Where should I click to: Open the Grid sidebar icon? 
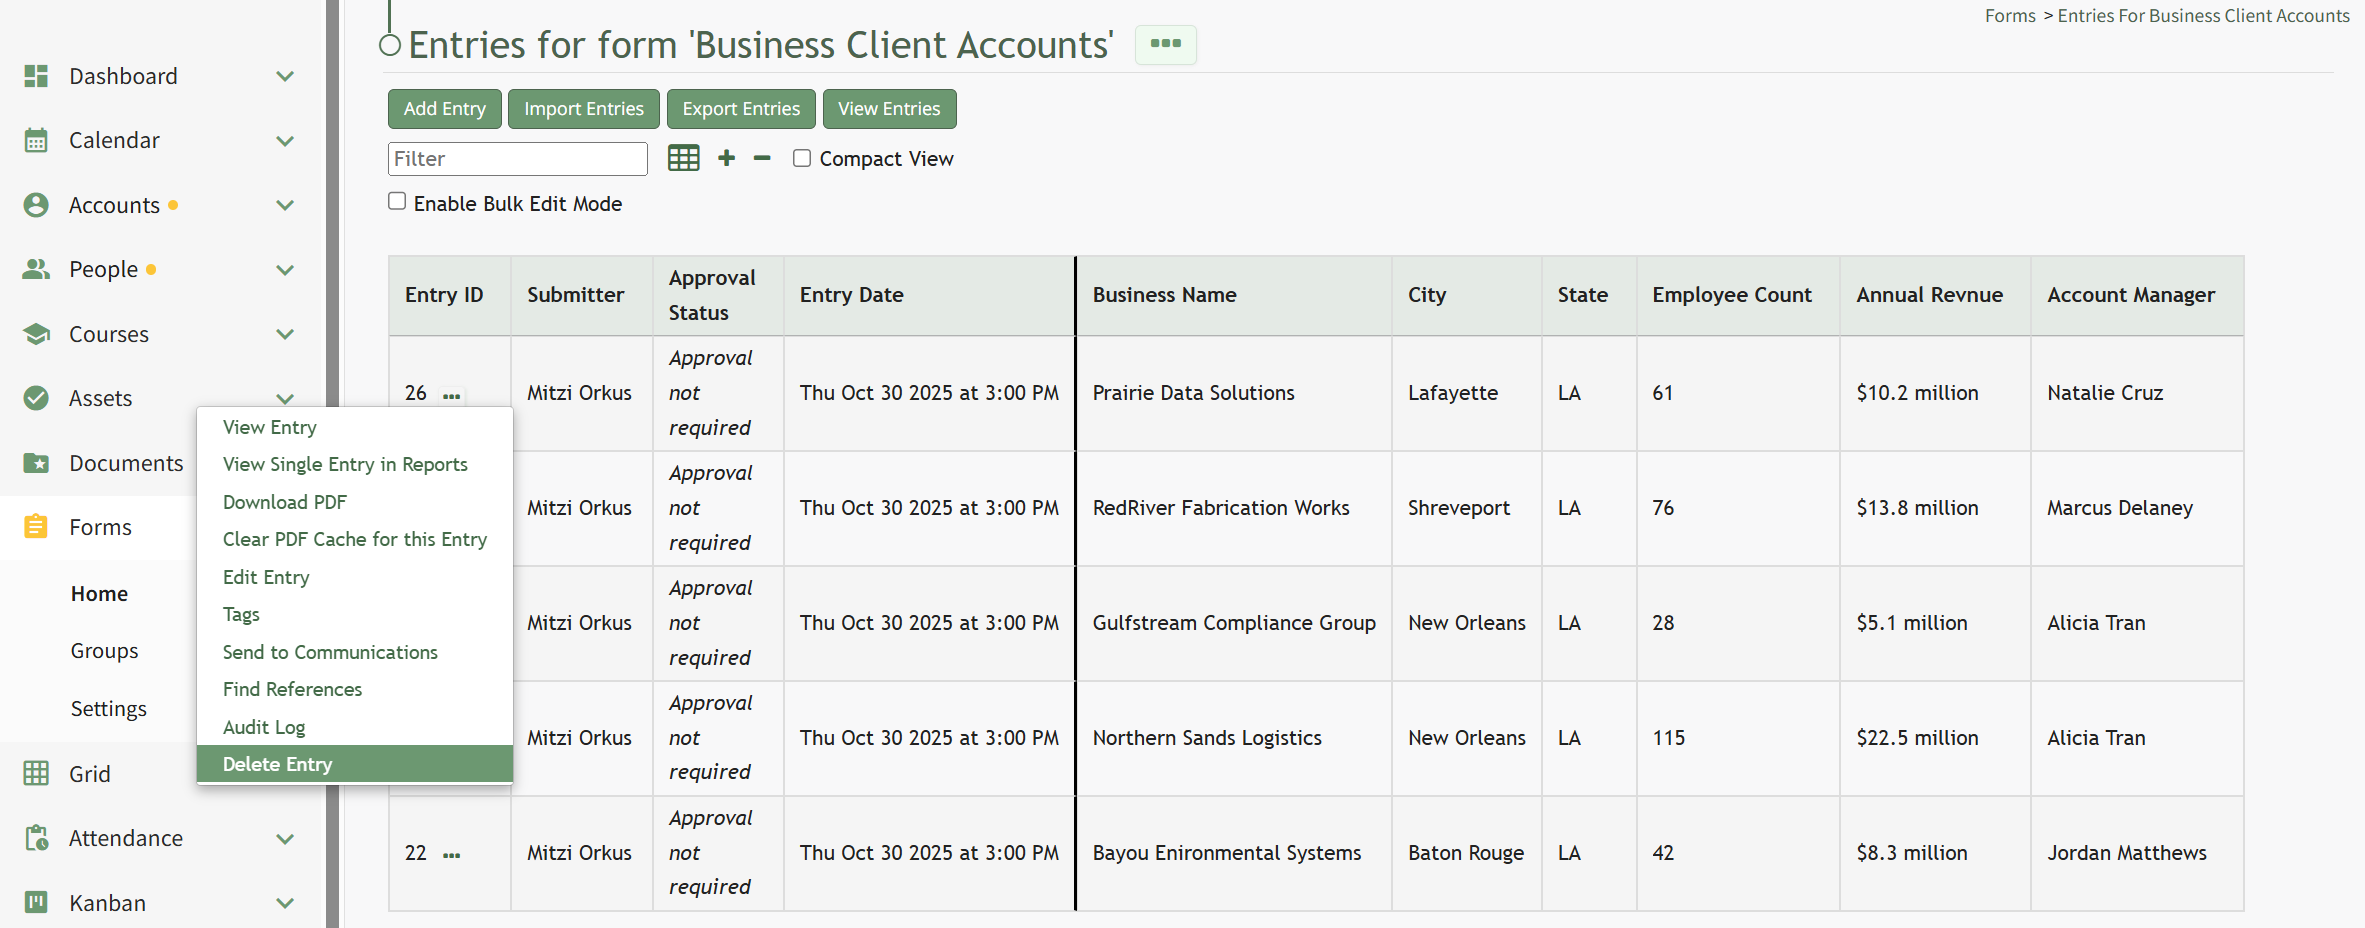click(x=36, y=773)
